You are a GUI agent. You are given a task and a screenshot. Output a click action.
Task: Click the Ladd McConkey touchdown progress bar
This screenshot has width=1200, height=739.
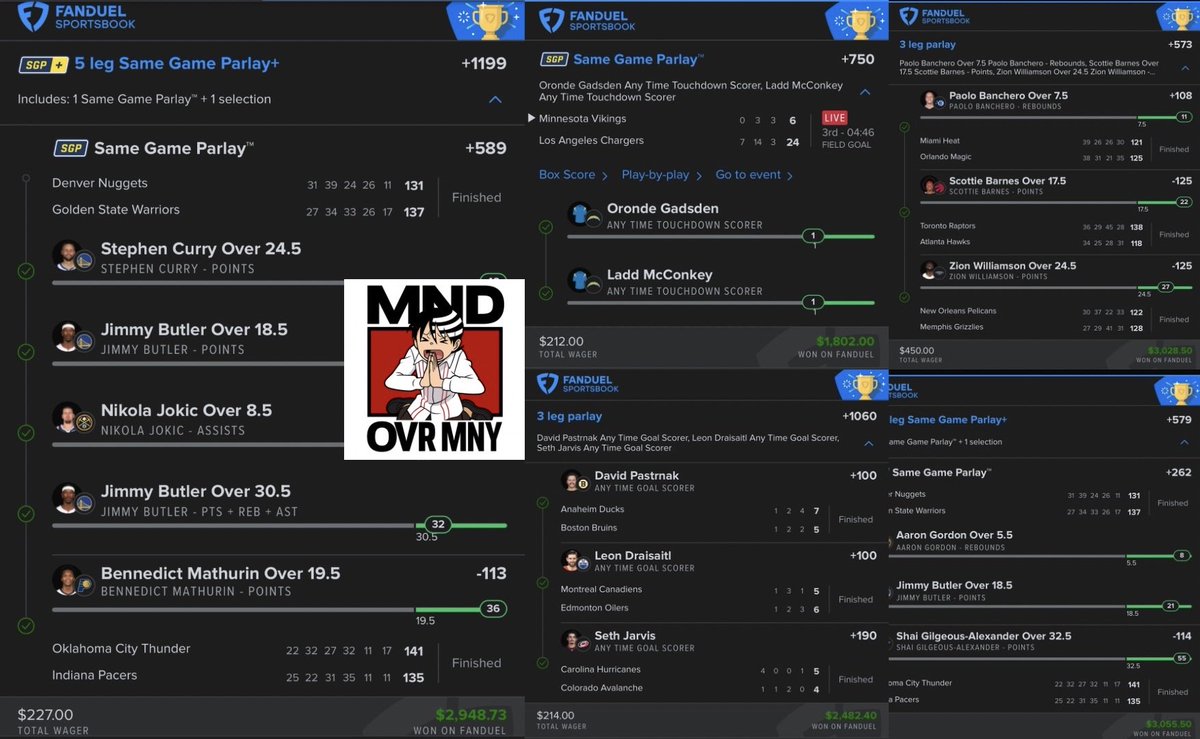(721, 302)
